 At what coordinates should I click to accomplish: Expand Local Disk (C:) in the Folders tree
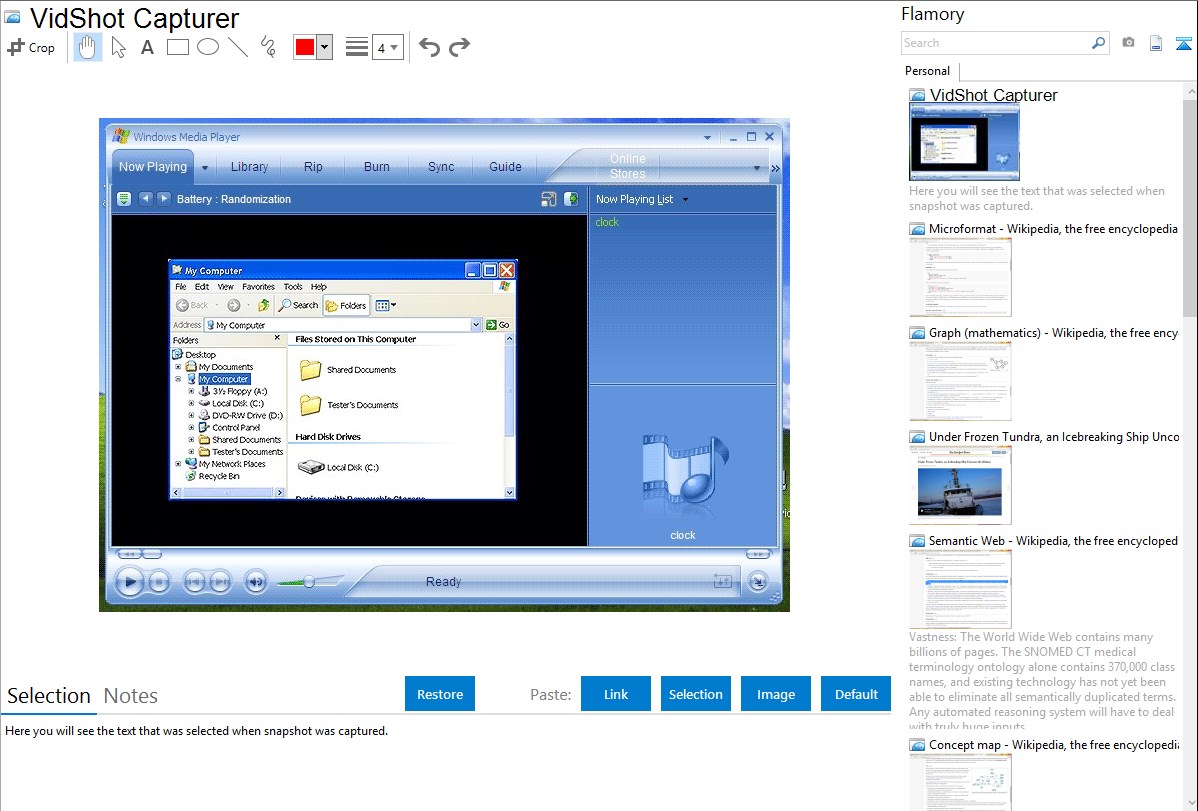click(191, 404)
